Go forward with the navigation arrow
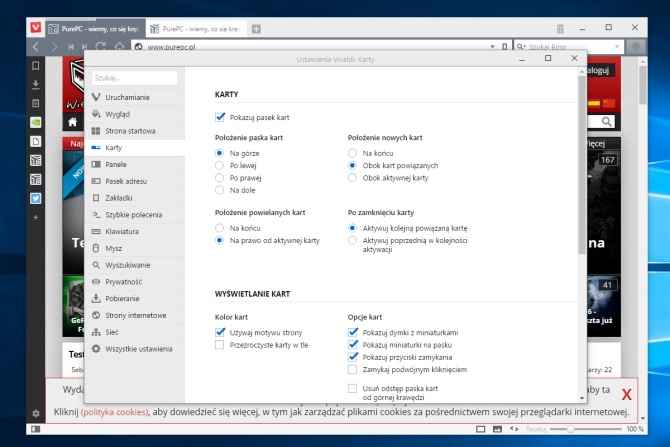Image resolution: width=670 pixels, height=447 pixels. point(54,47)
